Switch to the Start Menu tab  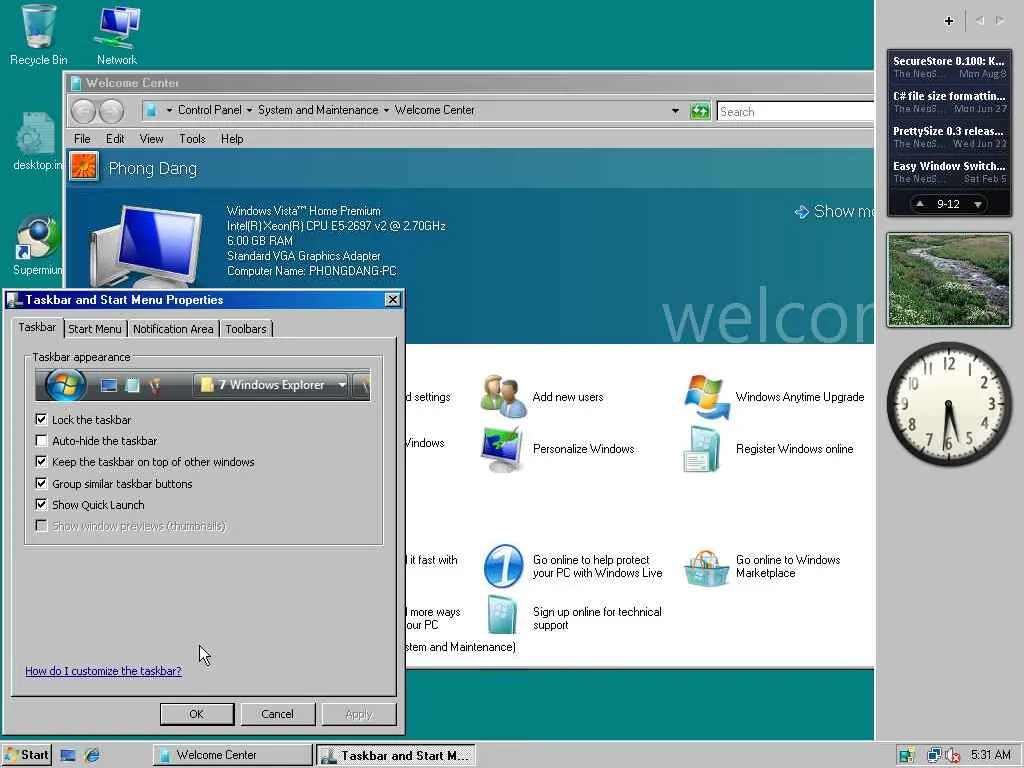pyautogui.click(x=95, y=328)
